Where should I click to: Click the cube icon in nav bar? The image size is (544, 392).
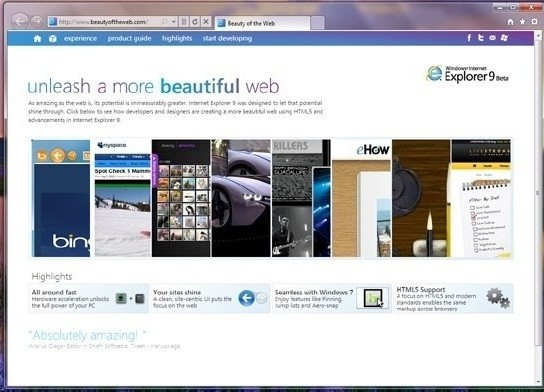click(52, 39)
